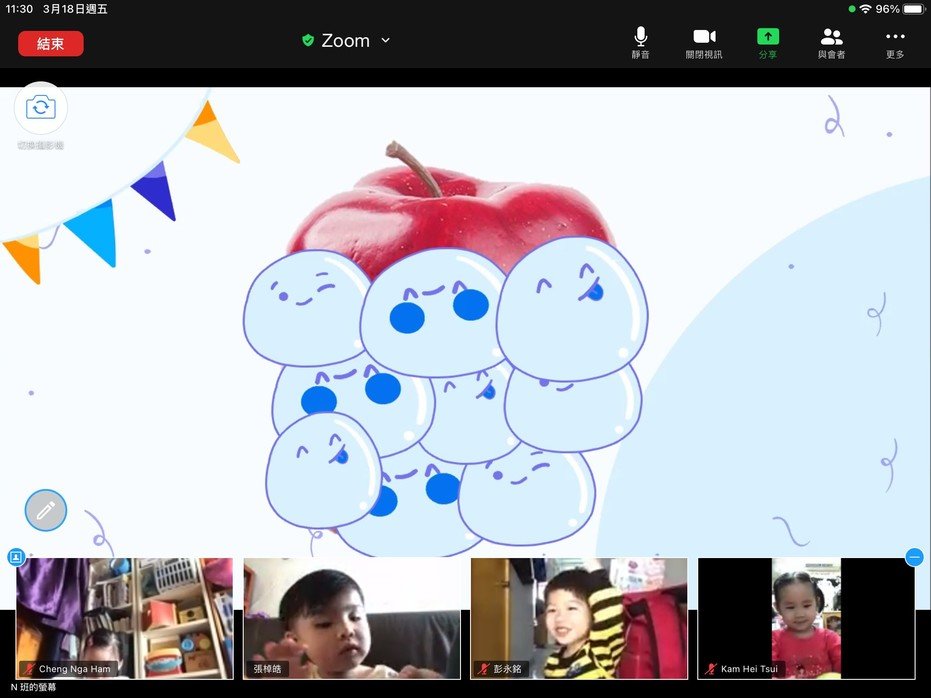This screenshot has width=931, height=698.
Task: Click muted mic icon beside Kam Hei Tsui
Action: coord(711,669)
